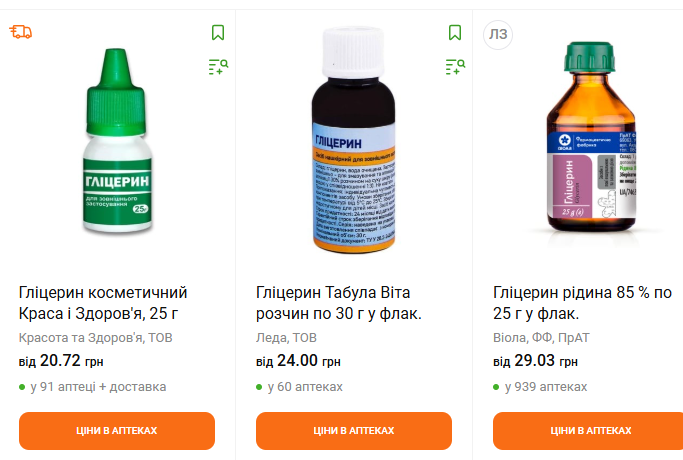The height and width of the screenshot is (460, 683).
Task: Open title Гліцерин рідина 85 % по 25 г
Action: pyautogui.click(x=582, y=303)
